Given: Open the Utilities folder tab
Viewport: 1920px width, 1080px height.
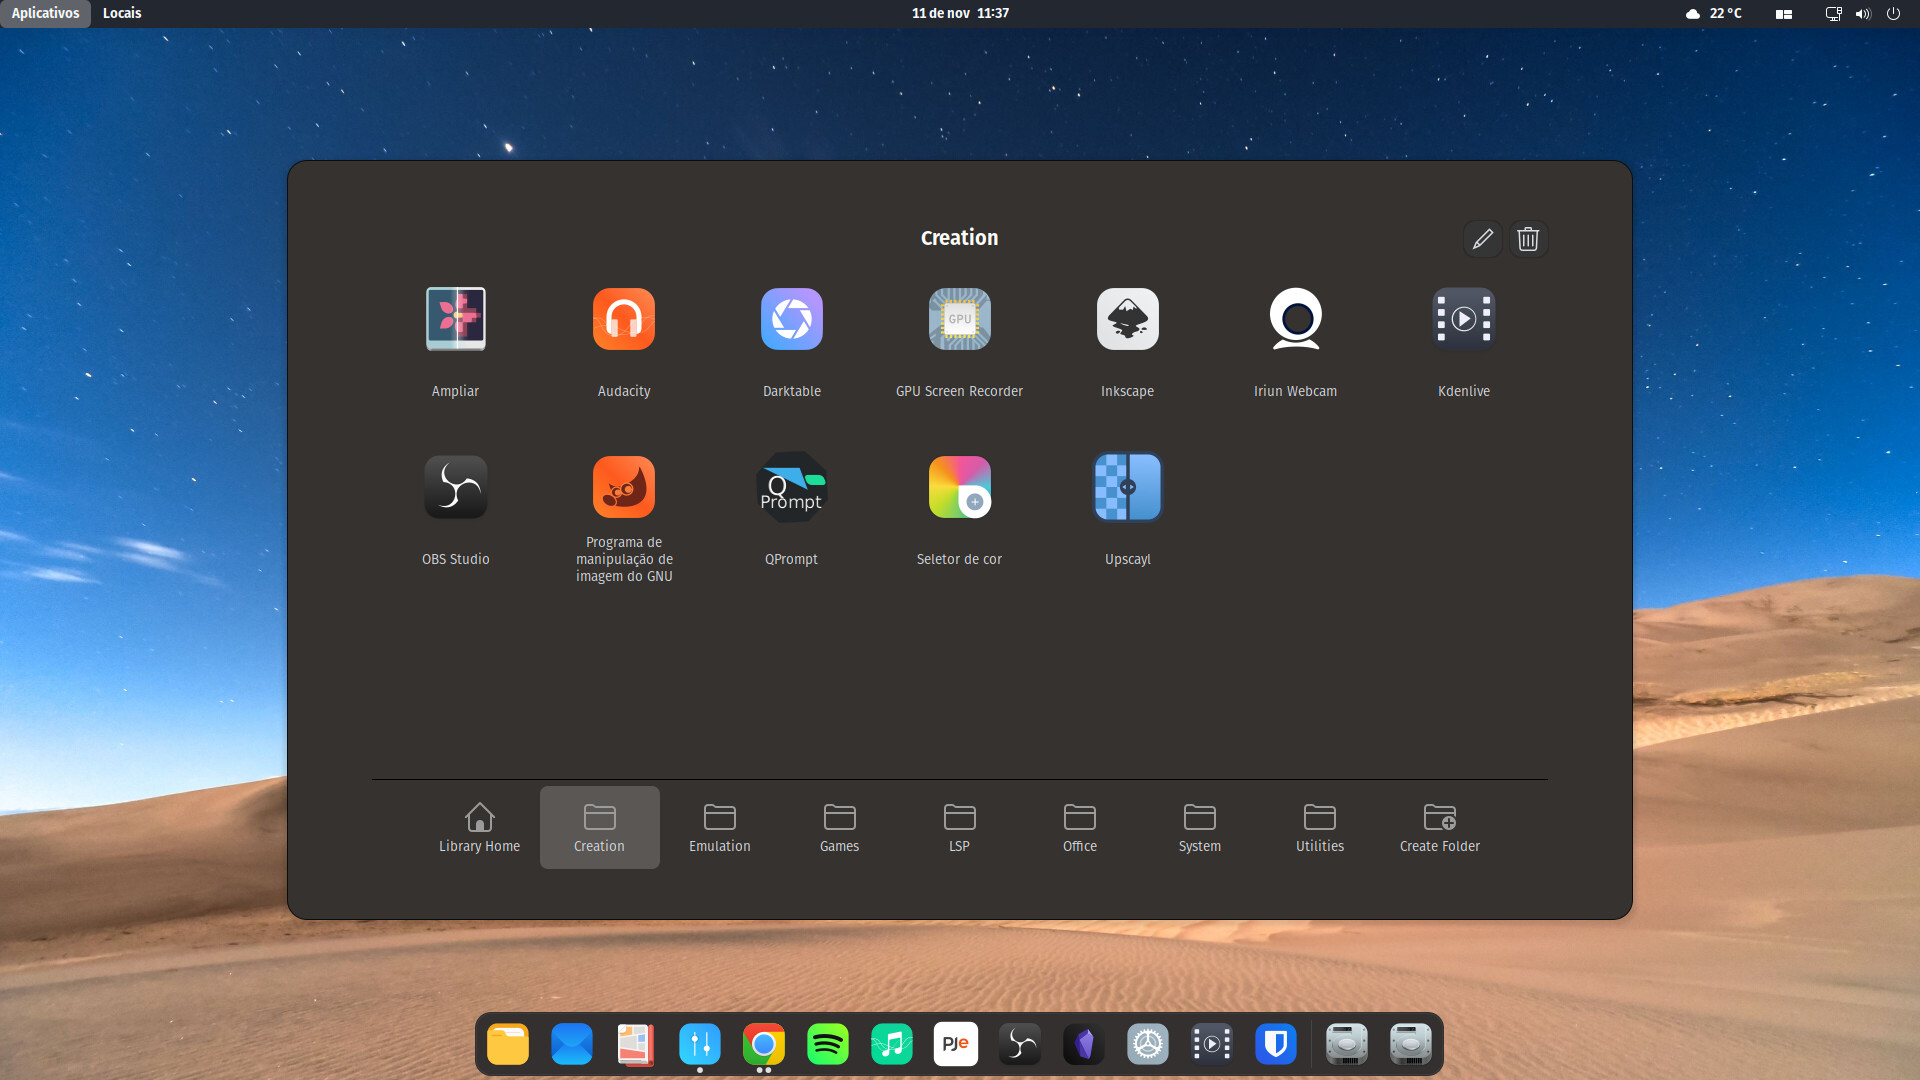Looking at the screenshot, I should pos(1319,828).
